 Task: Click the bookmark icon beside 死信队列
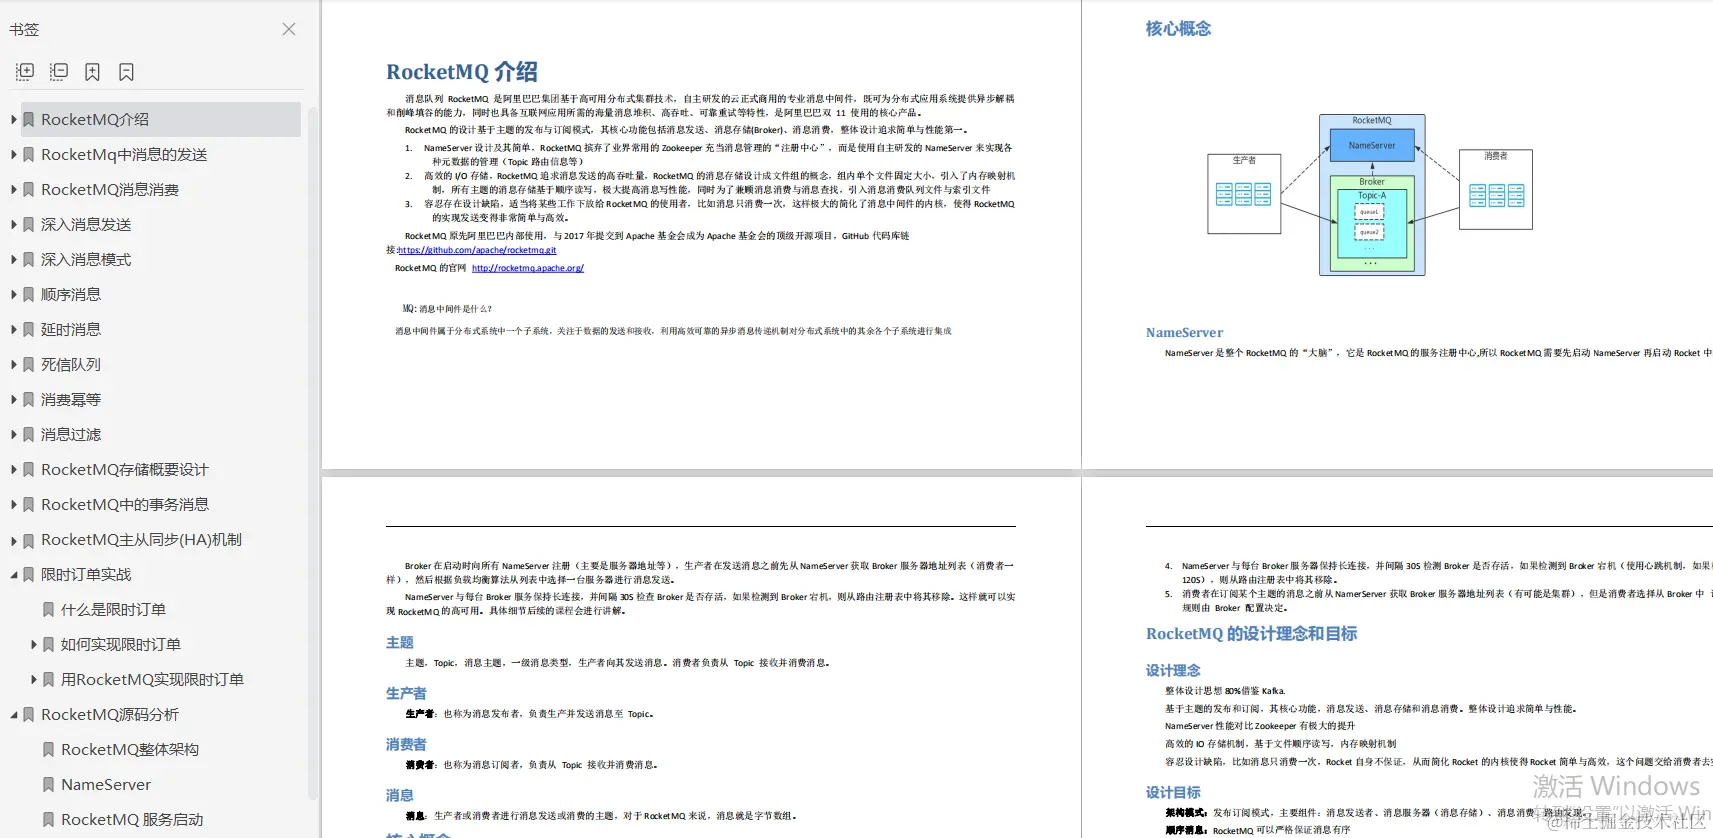pyautogui.click(x=28, y=364)
